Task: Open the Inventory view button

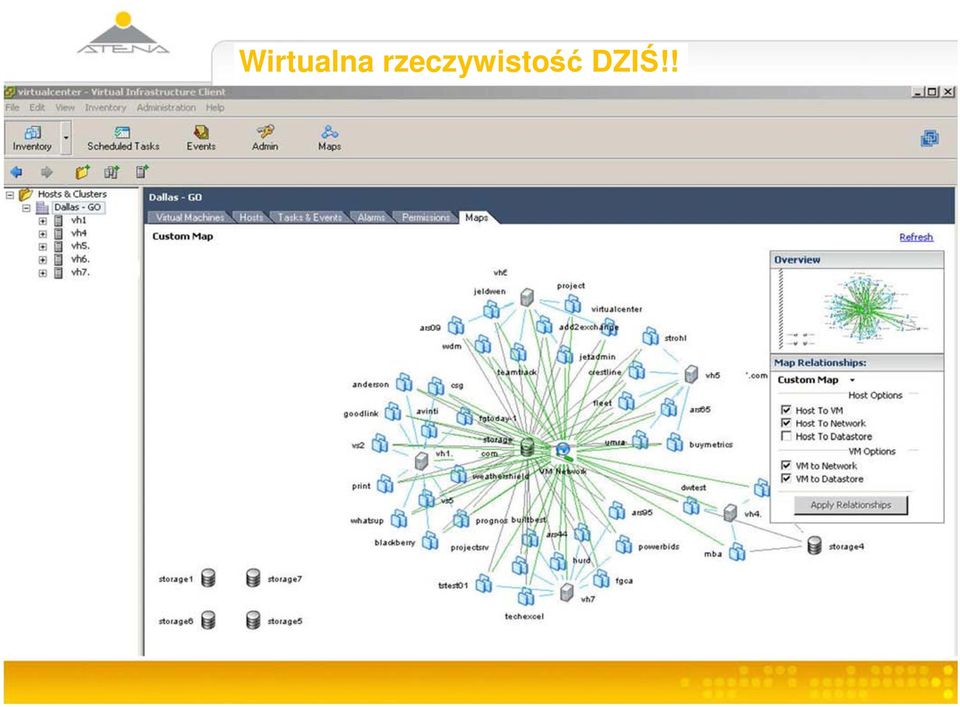Action: 32,137
